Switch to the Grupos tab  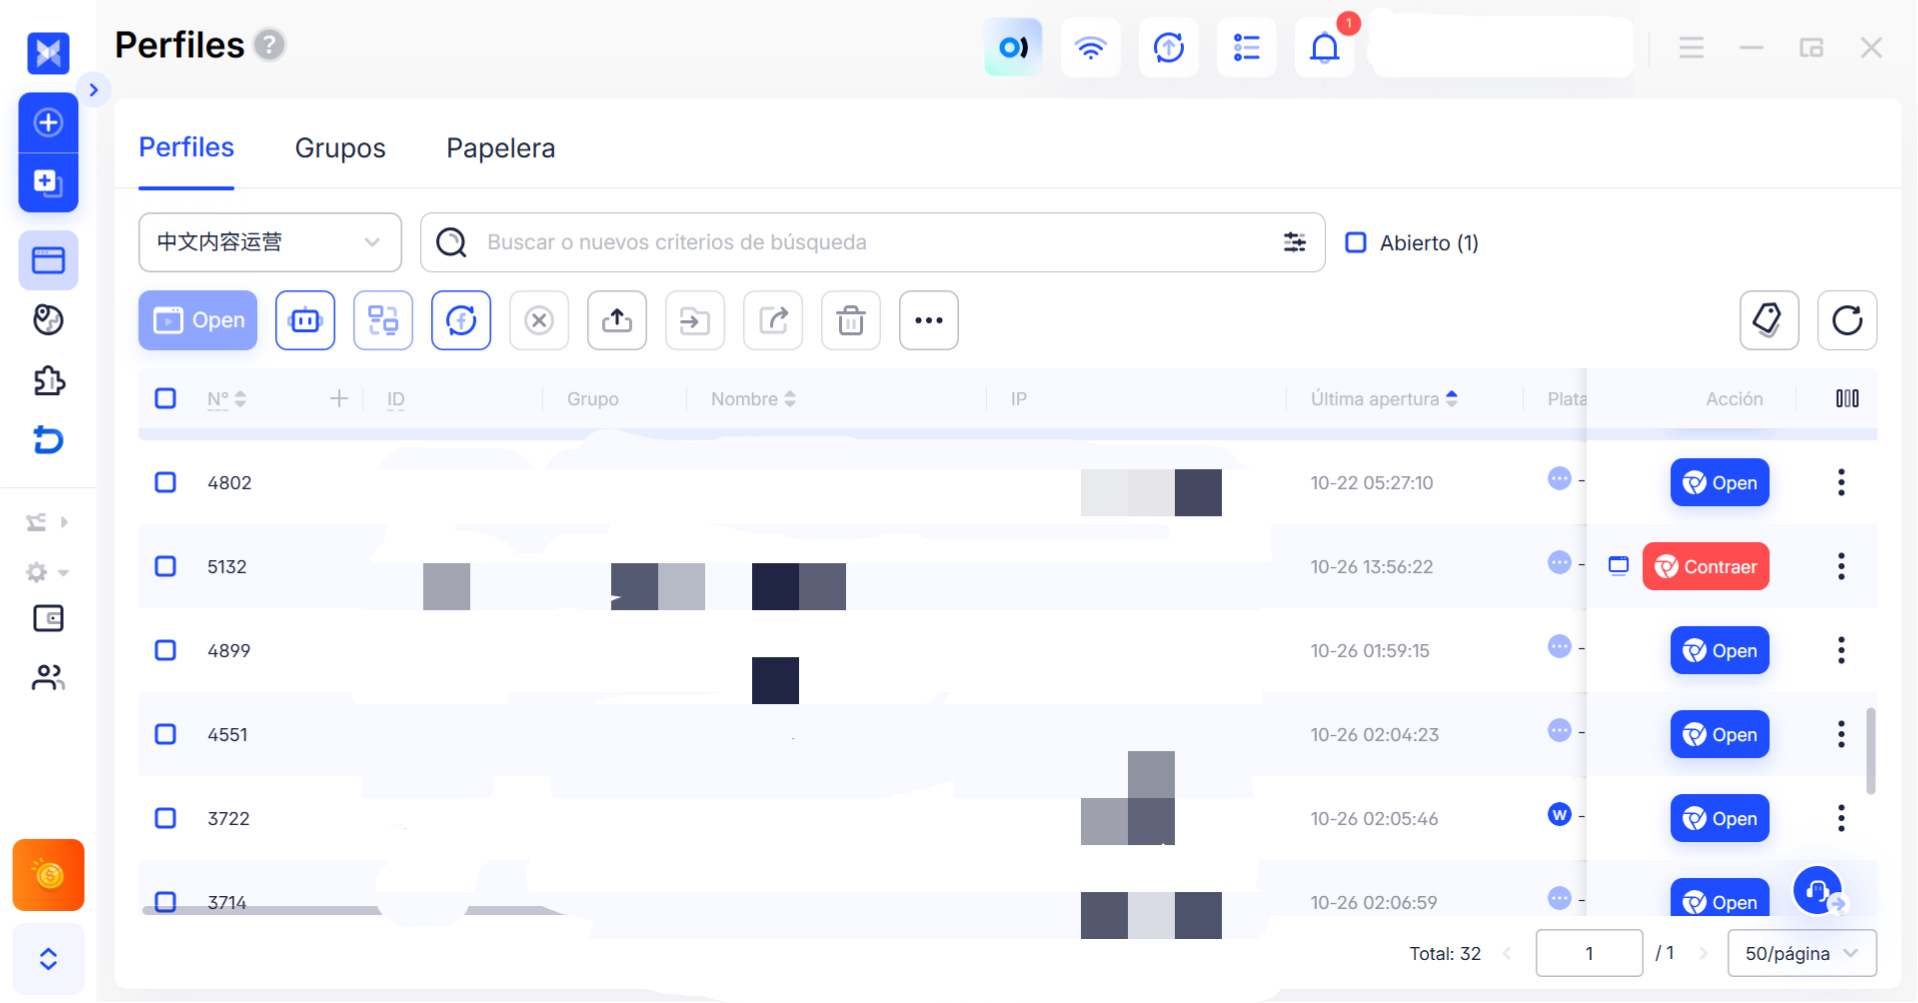click(340, 148)
